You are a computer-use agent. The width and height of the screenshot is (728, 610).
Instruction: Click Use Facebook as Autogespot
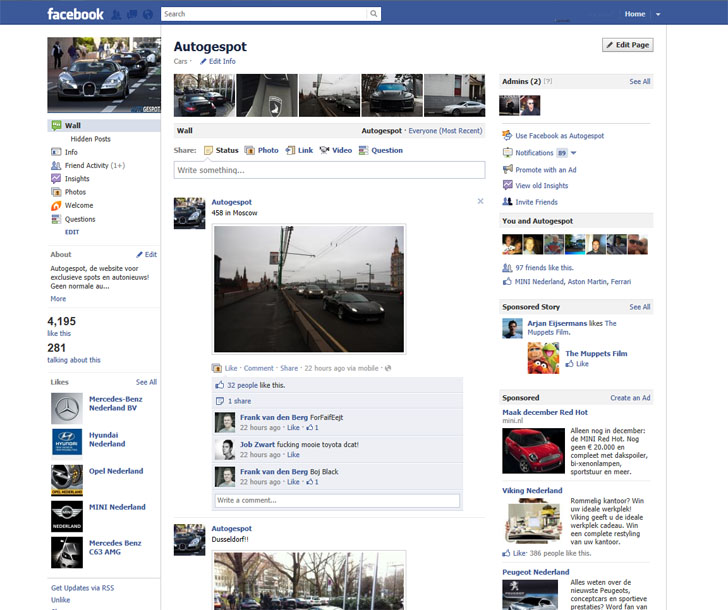tap(559, 136)
